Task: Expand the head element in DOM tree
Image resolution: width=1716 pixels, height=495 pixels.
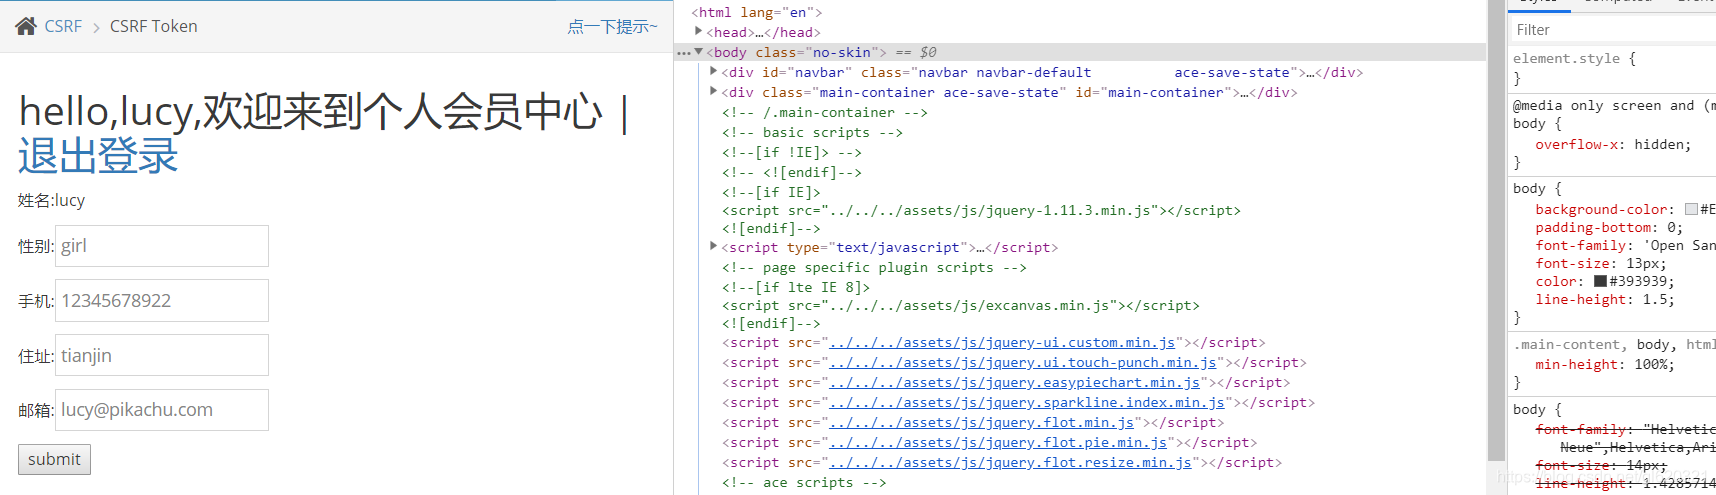Action: pyautogui.click(x=699, y=32)
